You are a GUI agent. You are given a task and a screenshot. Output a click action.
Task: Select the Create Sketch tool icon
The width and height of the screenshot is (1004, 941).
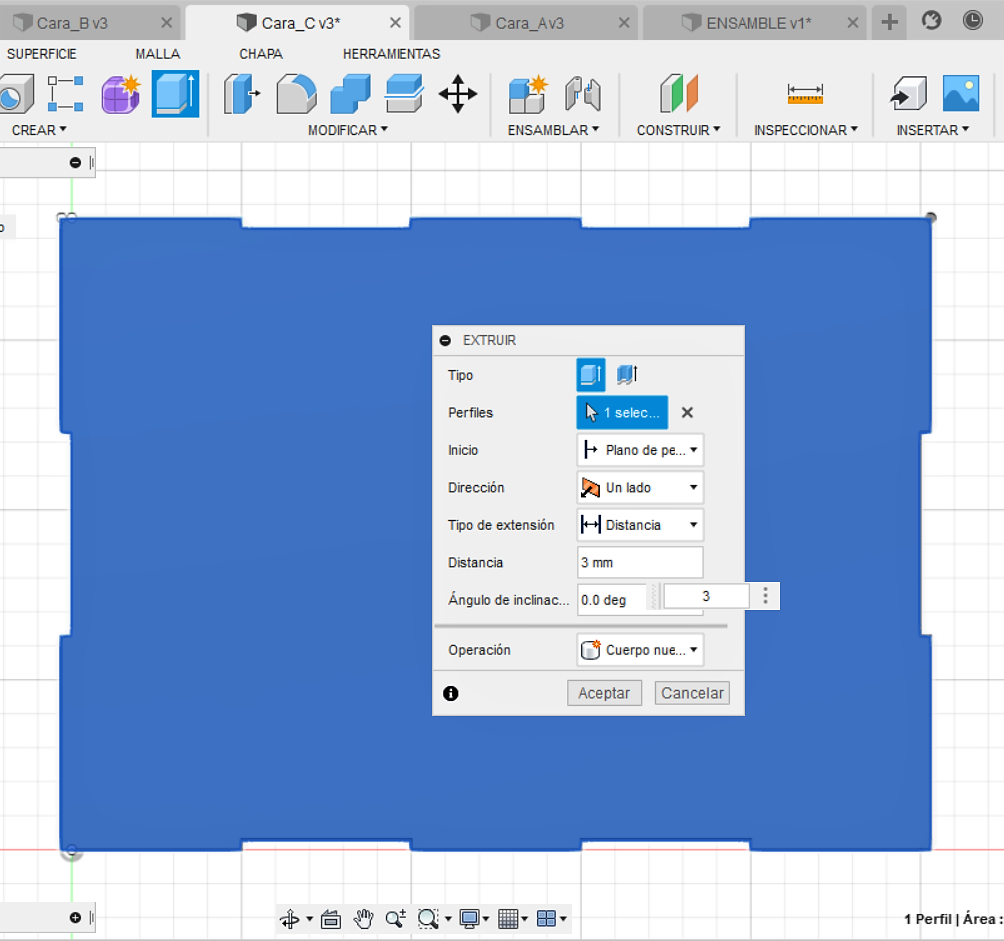point(65,94)
